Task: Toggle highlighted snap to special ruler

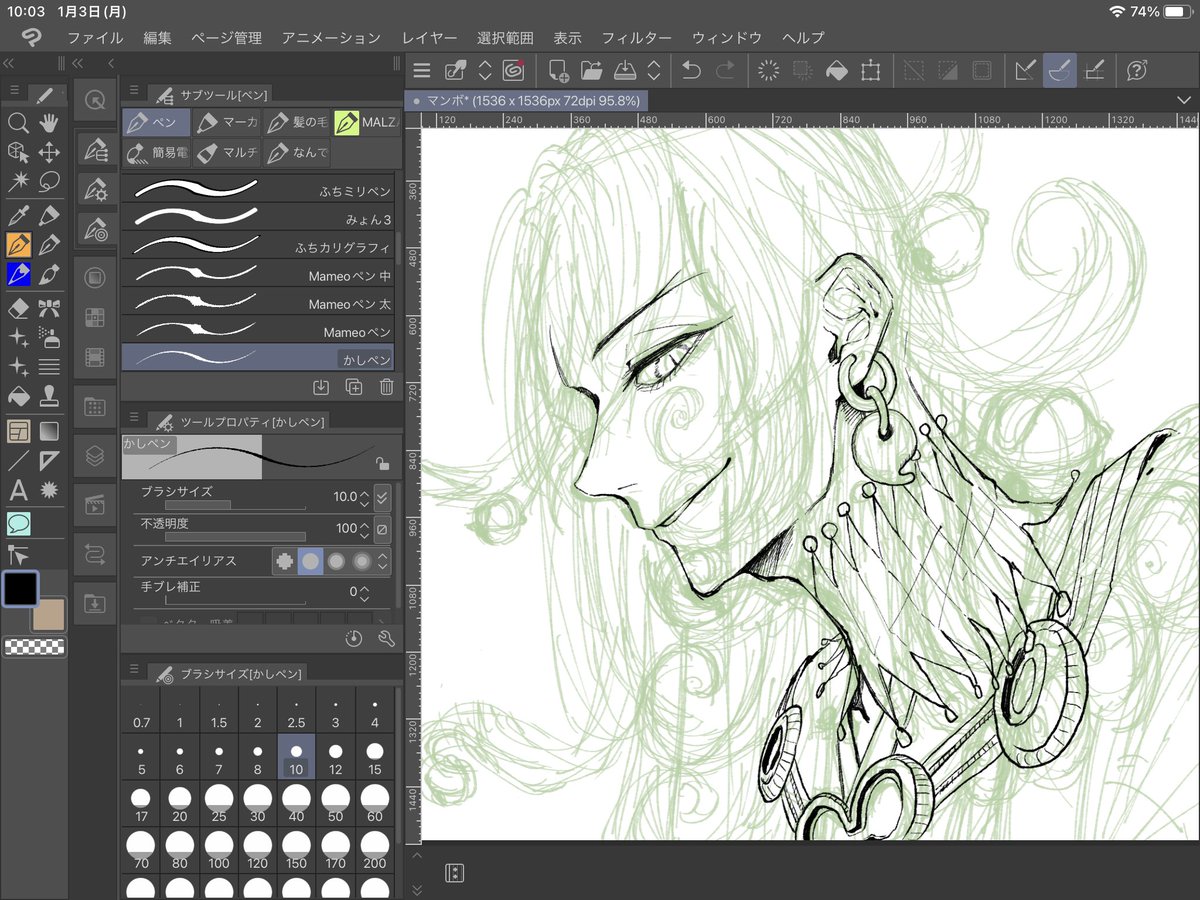Action: pyautogui.click(x=1060, y=70)
